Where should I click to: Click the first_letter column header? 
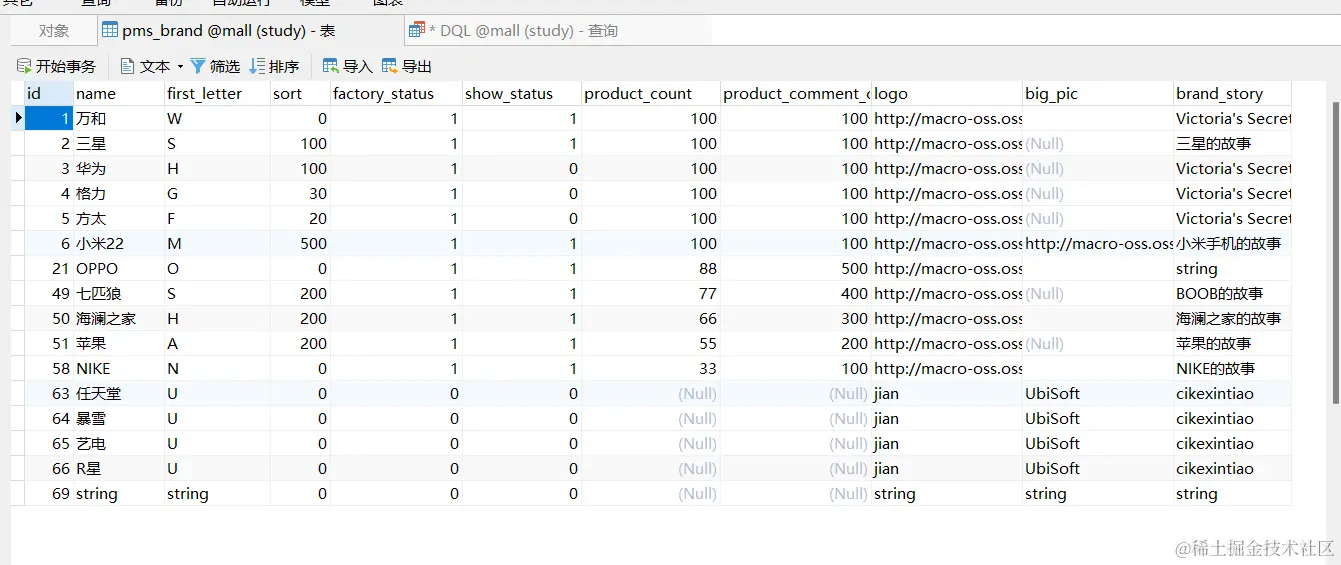click(x=217, y=93)
